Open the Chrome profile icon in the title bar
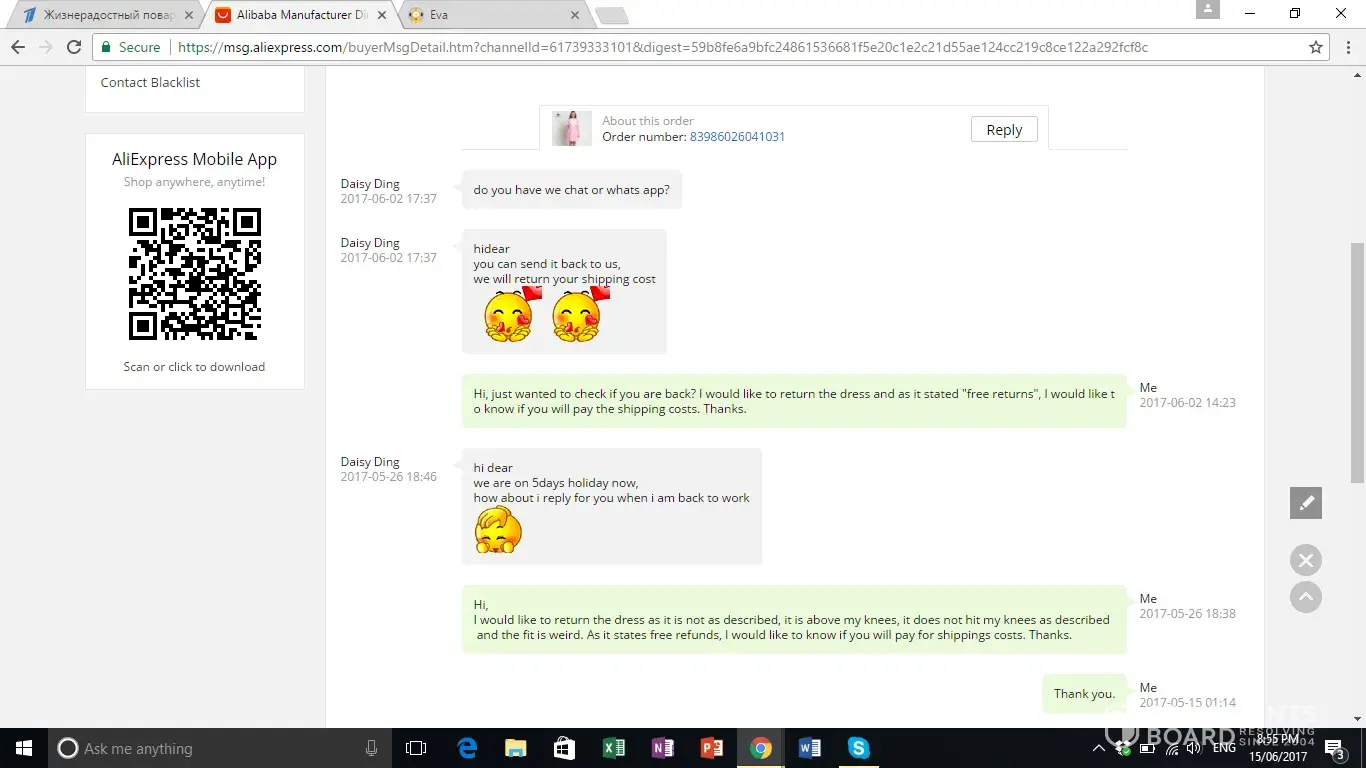The height and width of the screenshot is (768, 1366). [1208, 10]
